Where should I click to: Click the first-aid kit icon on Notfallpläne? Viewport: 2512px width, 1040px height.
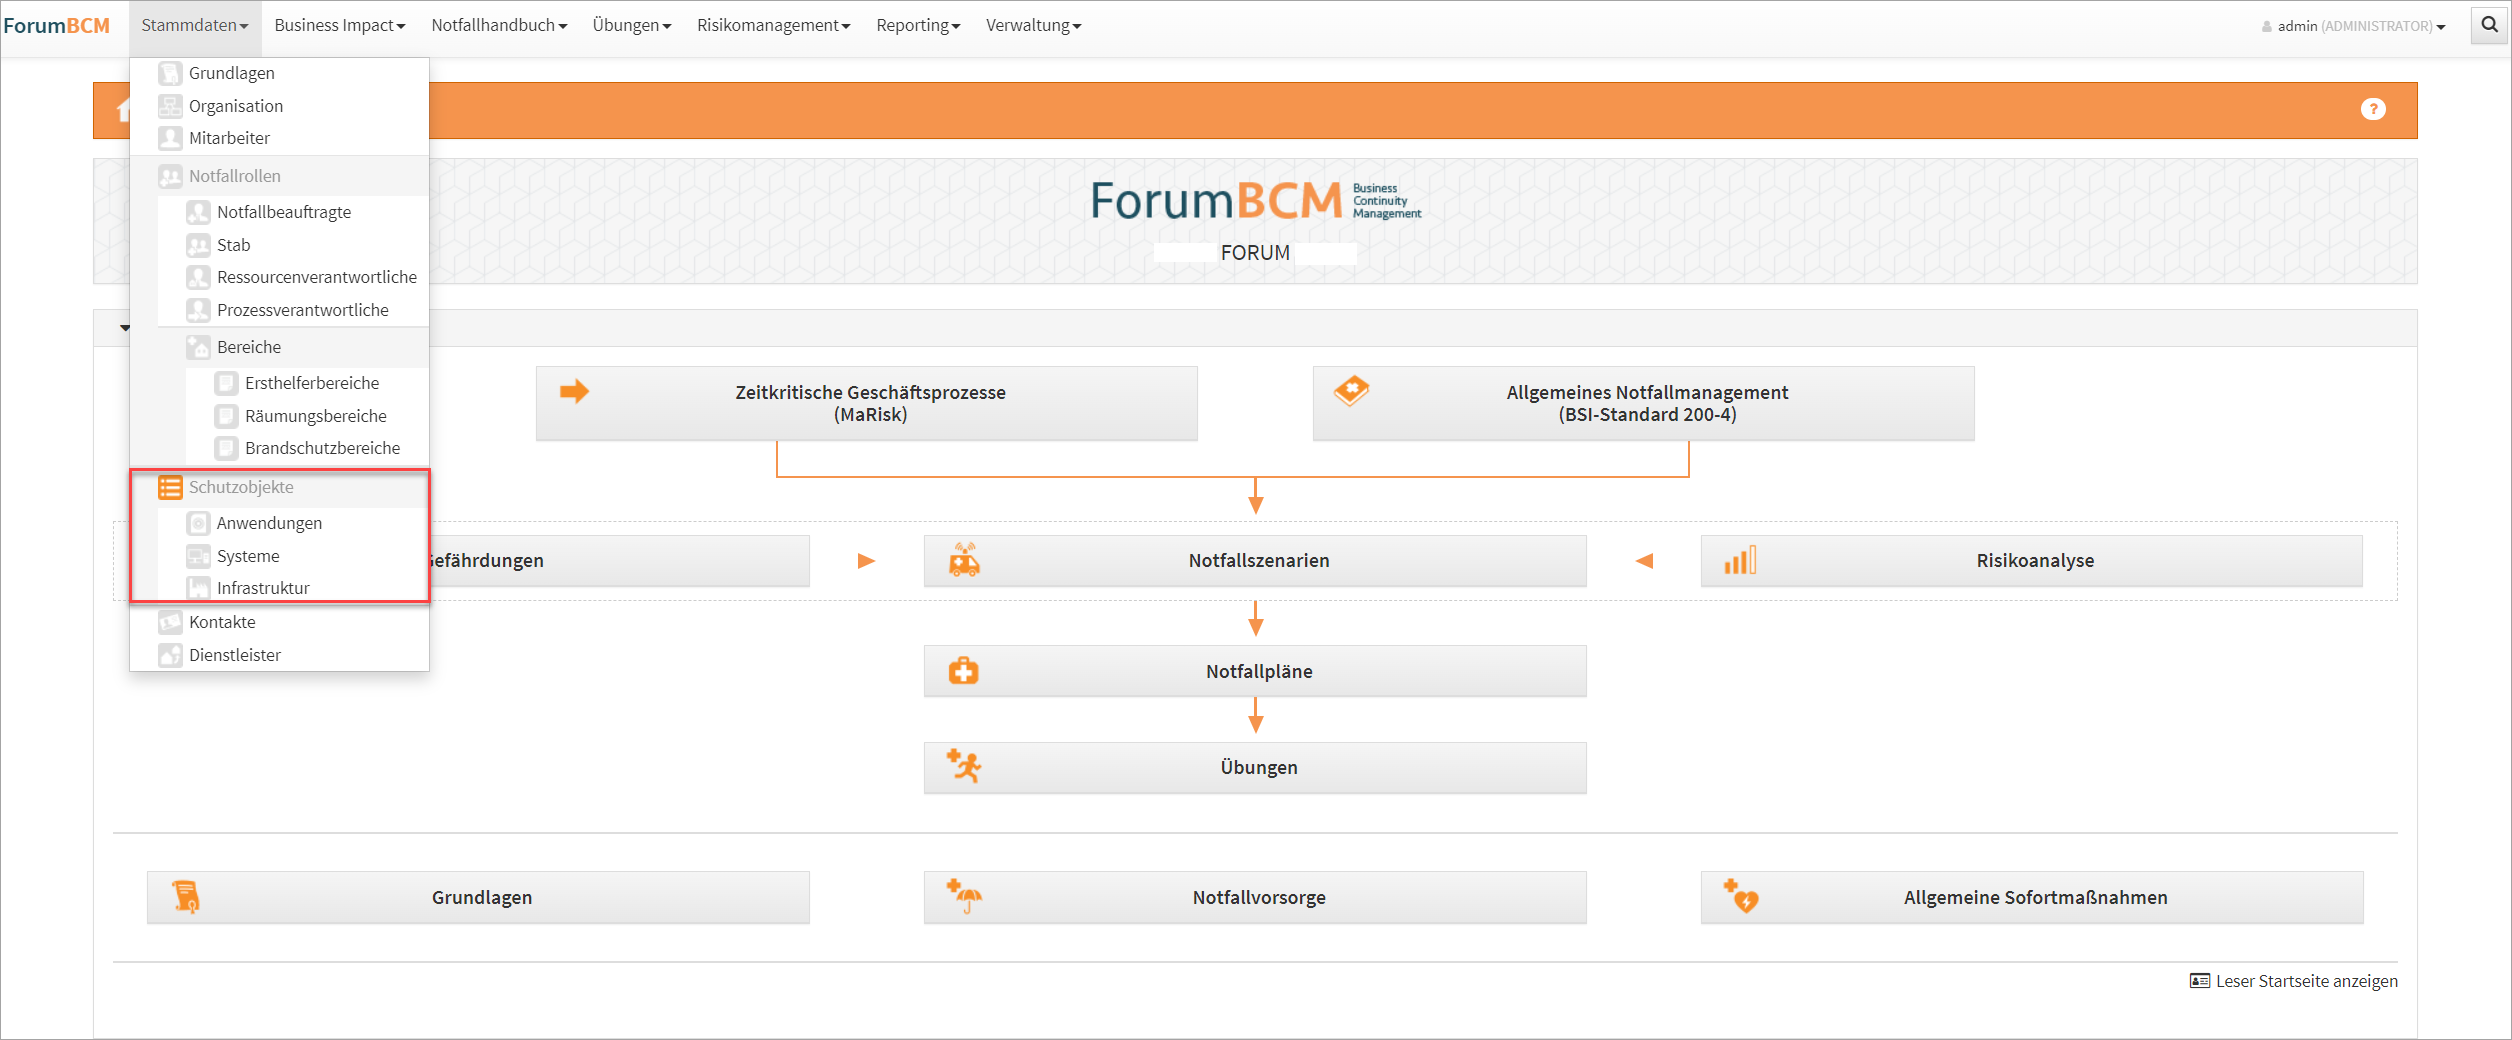(964, 670)
